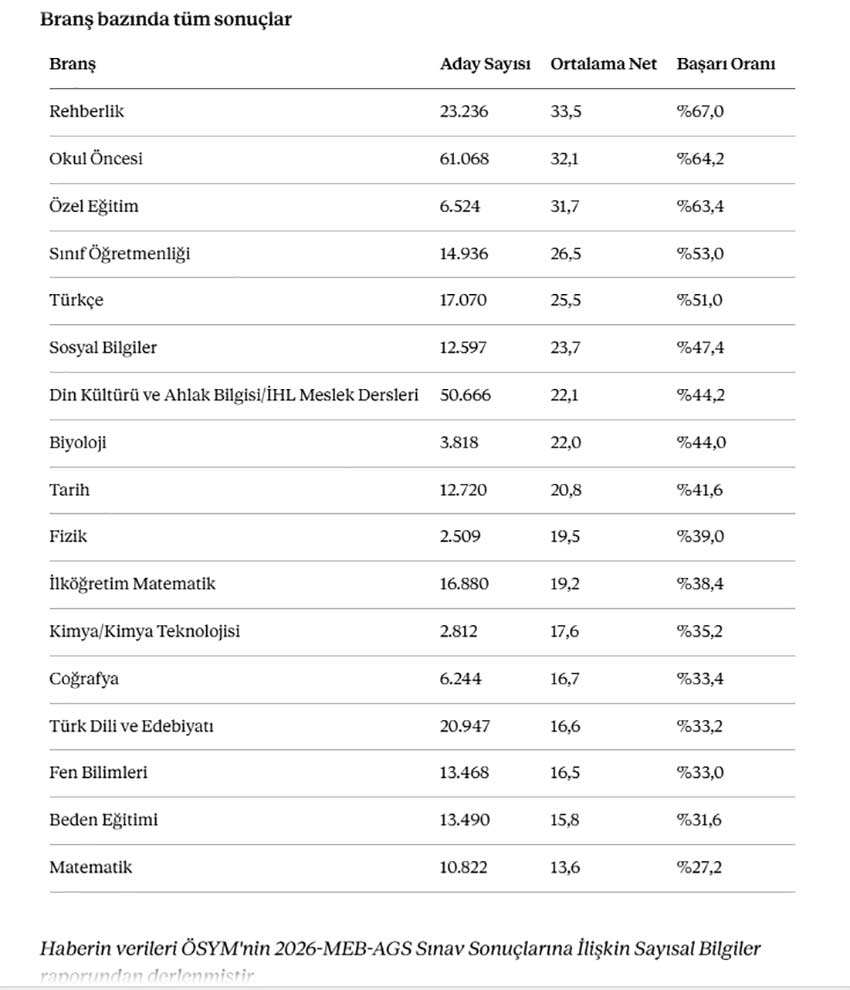This screenshot has width=850, height=990.
Task: Click the Tarih success rate %41,6
Action: click(700, 490)
